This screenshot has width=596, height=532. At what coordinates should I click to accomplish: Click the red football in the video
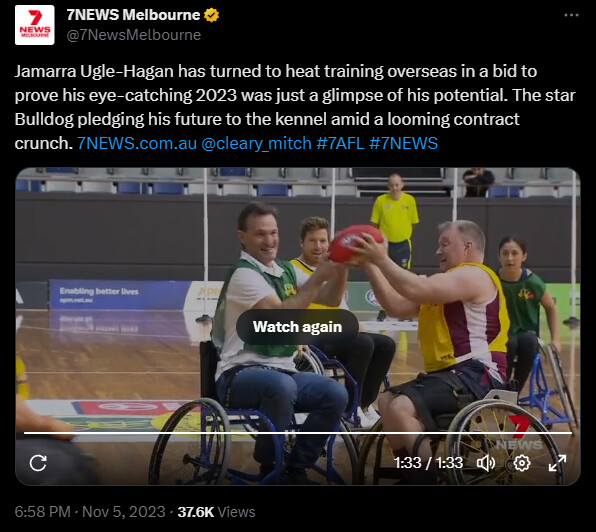point(355,244)
